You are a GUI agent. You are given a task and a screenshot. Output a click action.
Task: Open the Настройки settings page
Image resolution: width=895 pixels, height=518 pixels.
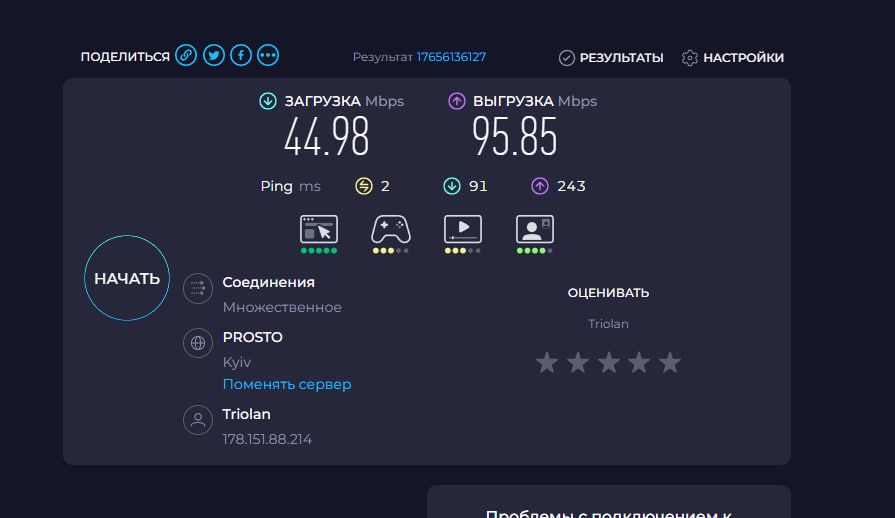coord(732,58)
